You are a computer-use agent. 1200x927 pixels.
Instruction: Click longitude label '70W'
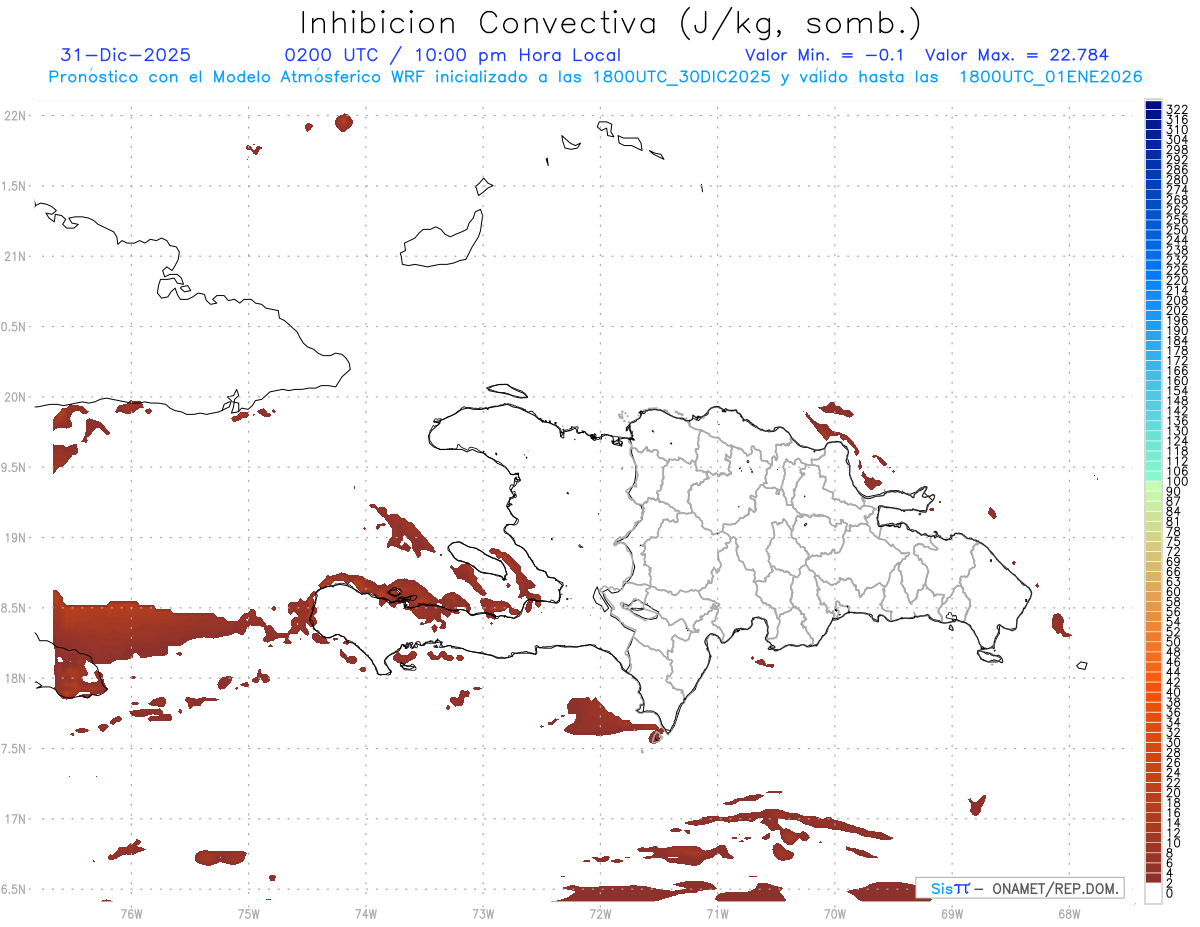835,912
